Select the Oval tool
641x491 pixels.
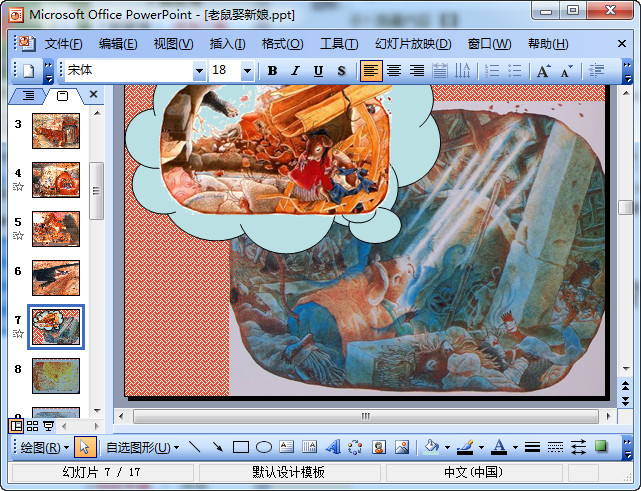(x=264, y=447)
